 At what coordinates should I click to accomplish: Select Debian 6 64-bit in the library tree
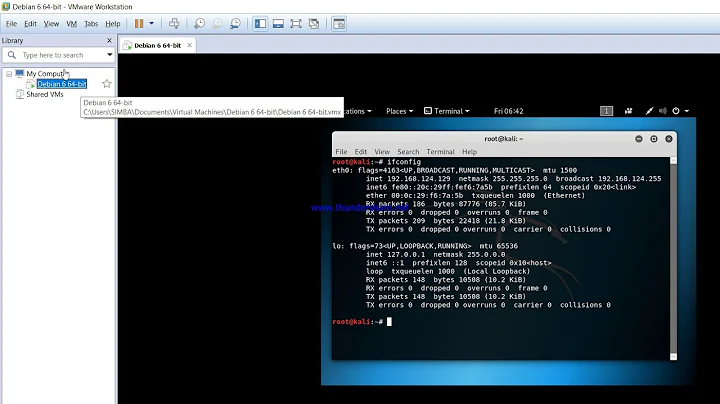coord(62,84)
